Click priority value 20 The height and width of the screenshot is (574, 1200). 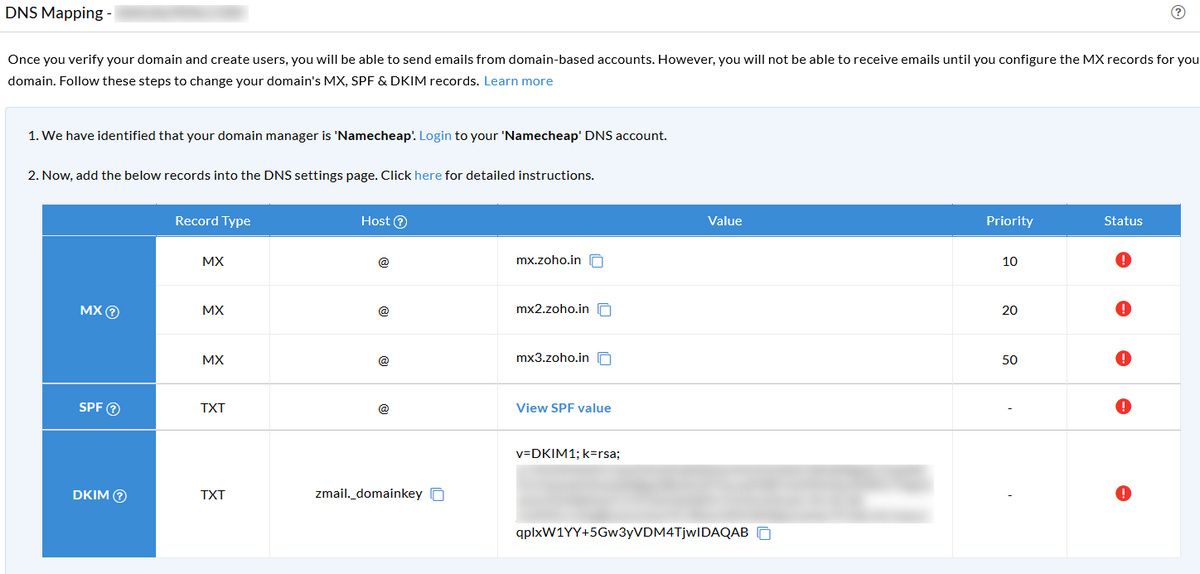tap(1009, 310)
